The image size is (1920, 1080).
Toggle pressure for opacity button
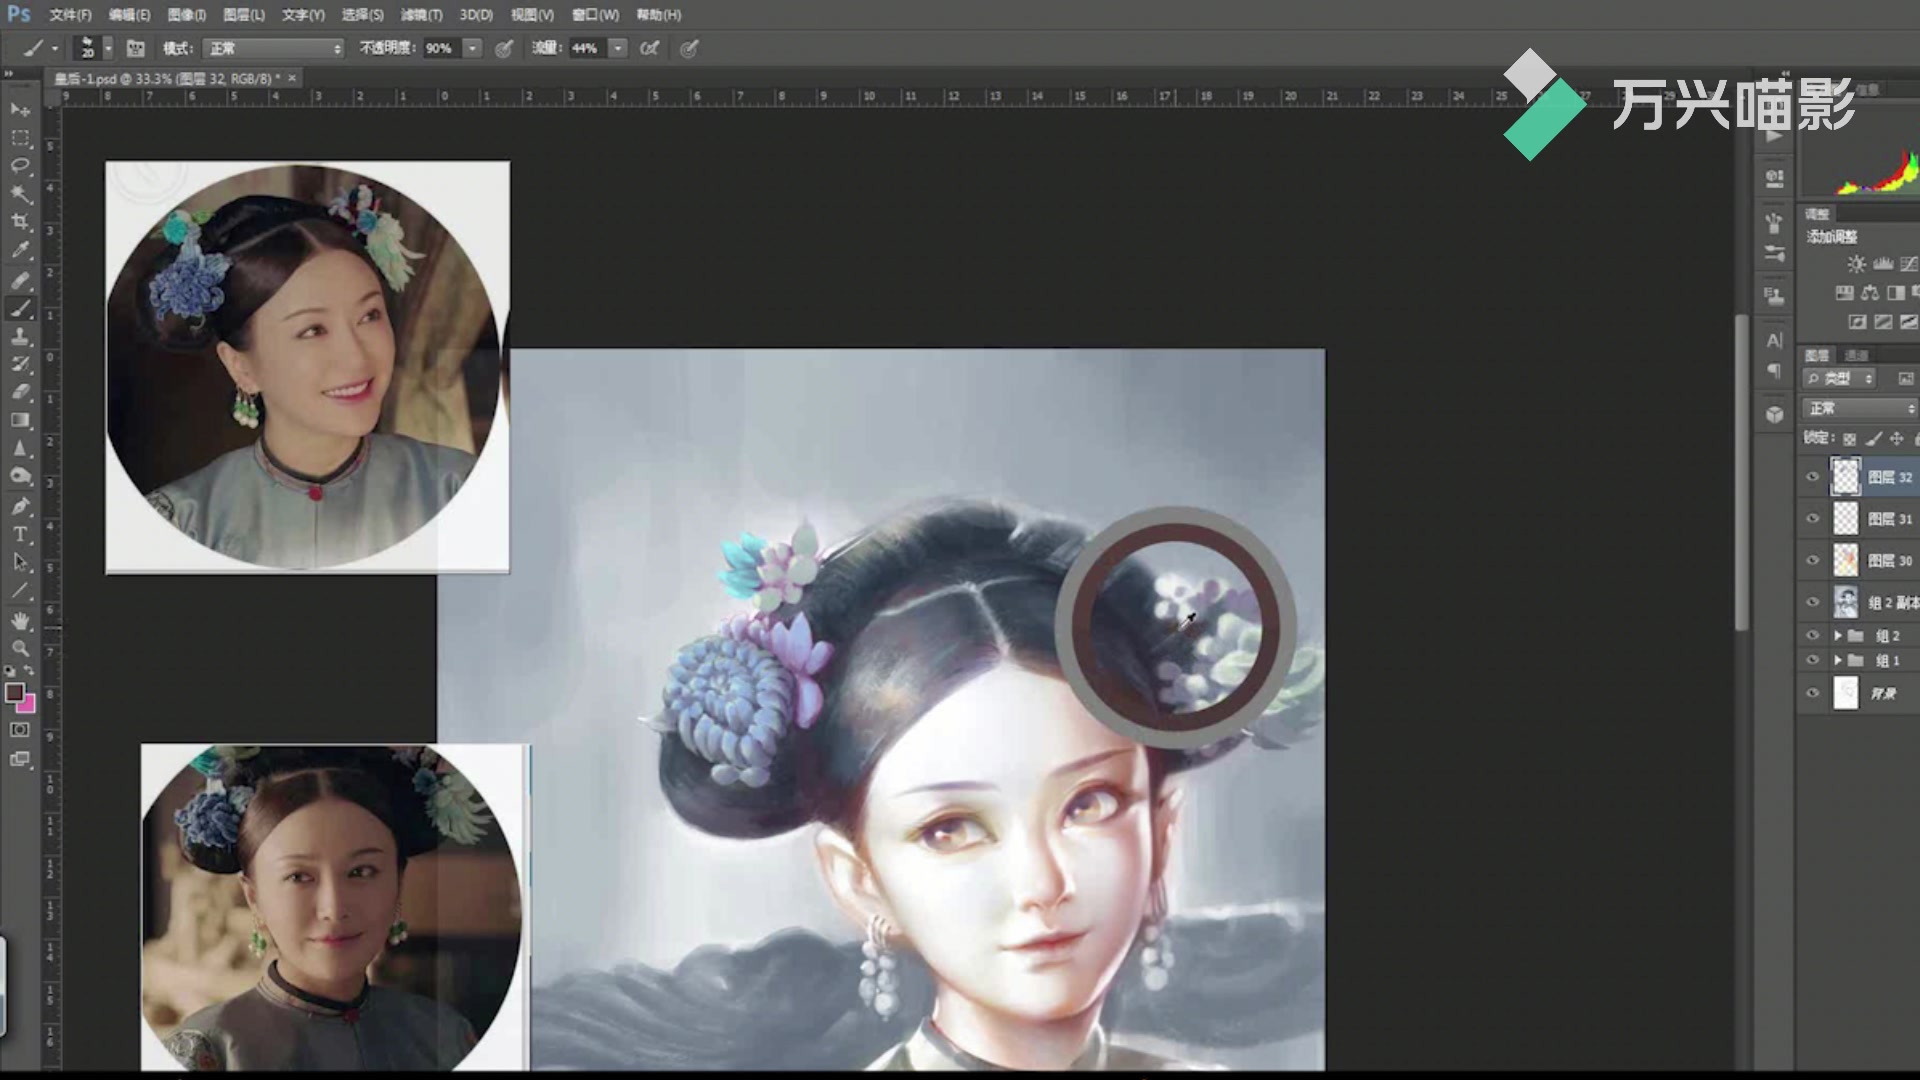click(504, 48)
